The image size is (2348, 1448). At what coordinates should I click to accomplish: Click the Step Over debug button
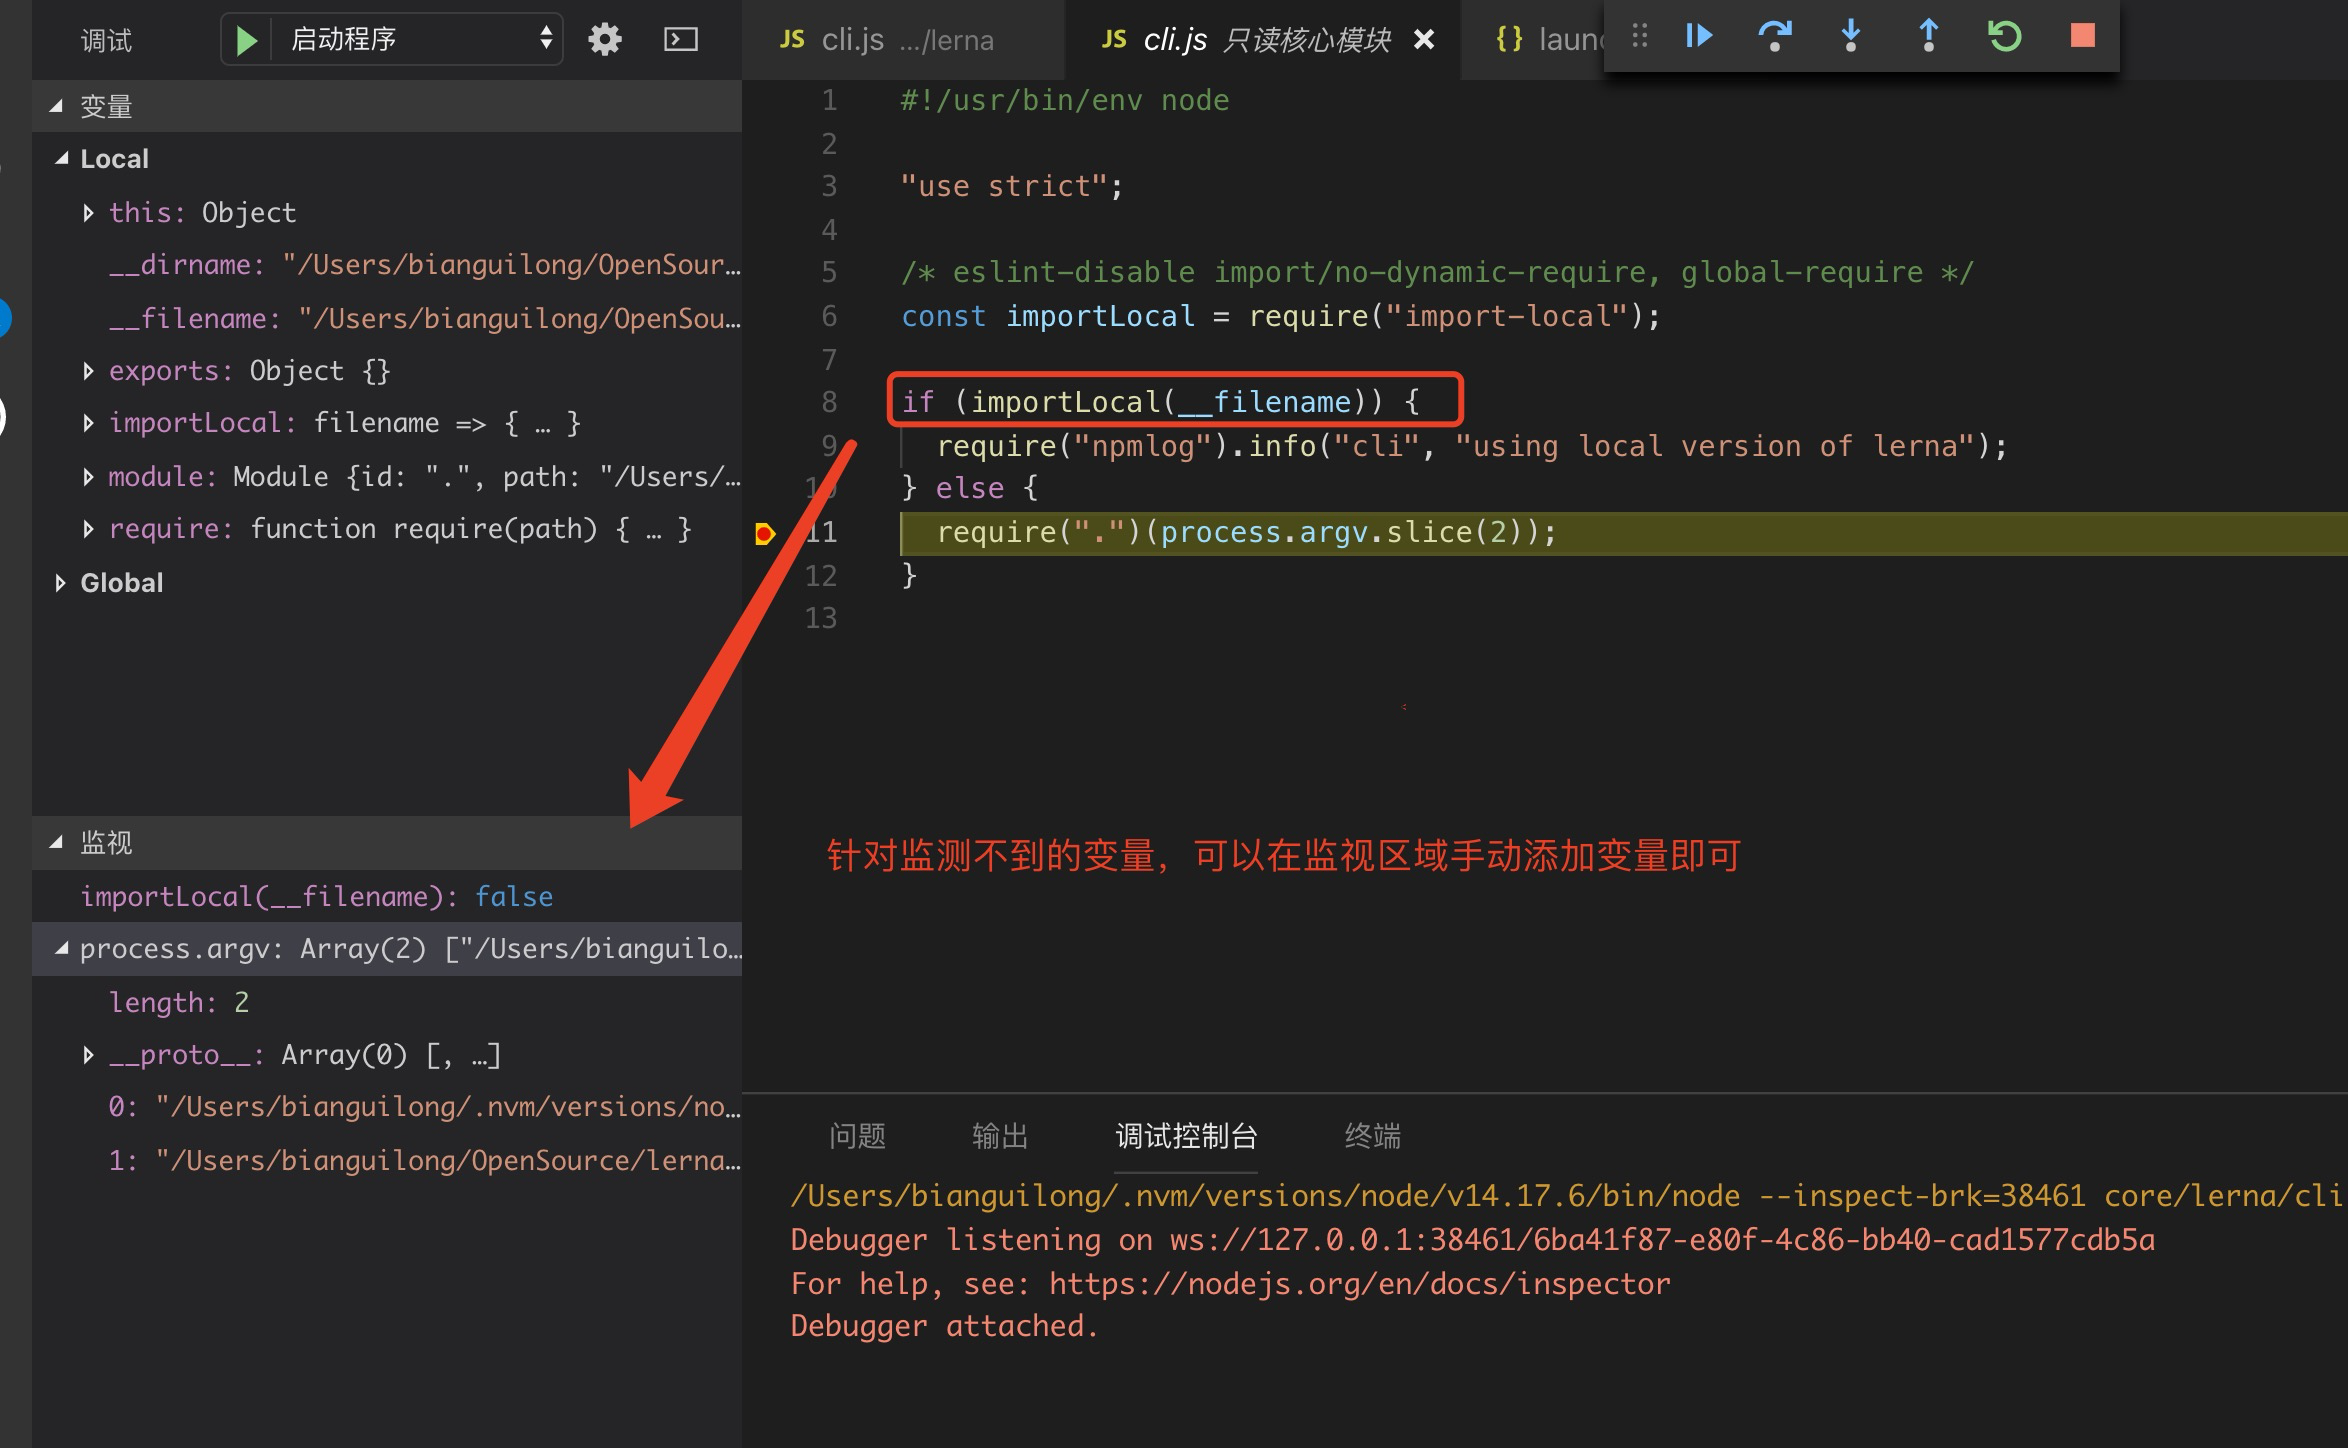point(1774,37)
